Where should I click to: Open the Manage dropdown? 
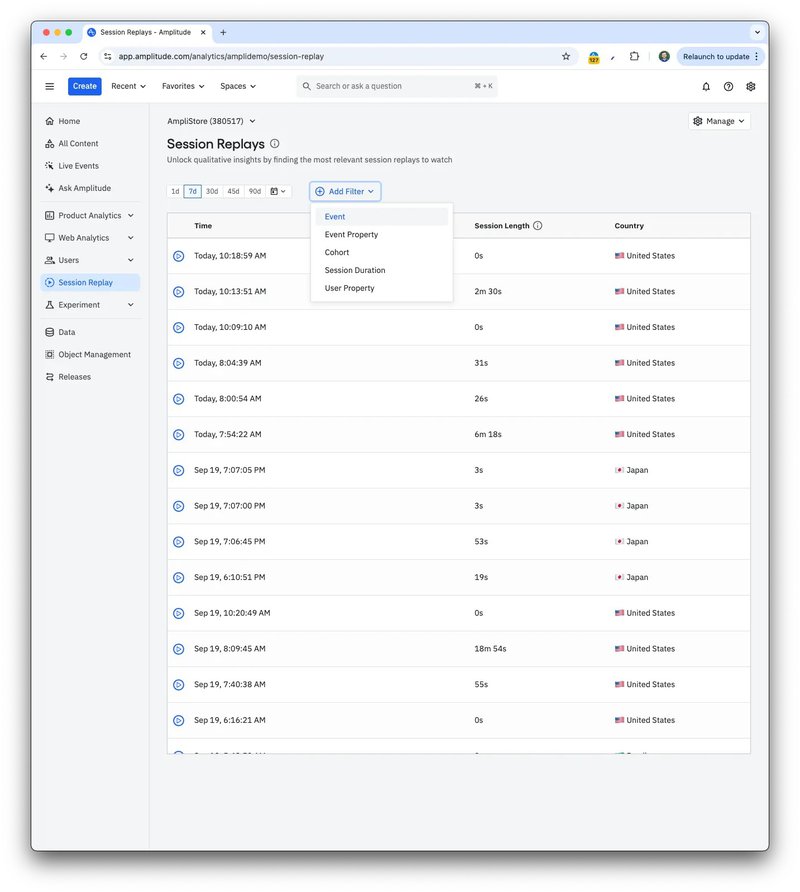coord(719,121)
